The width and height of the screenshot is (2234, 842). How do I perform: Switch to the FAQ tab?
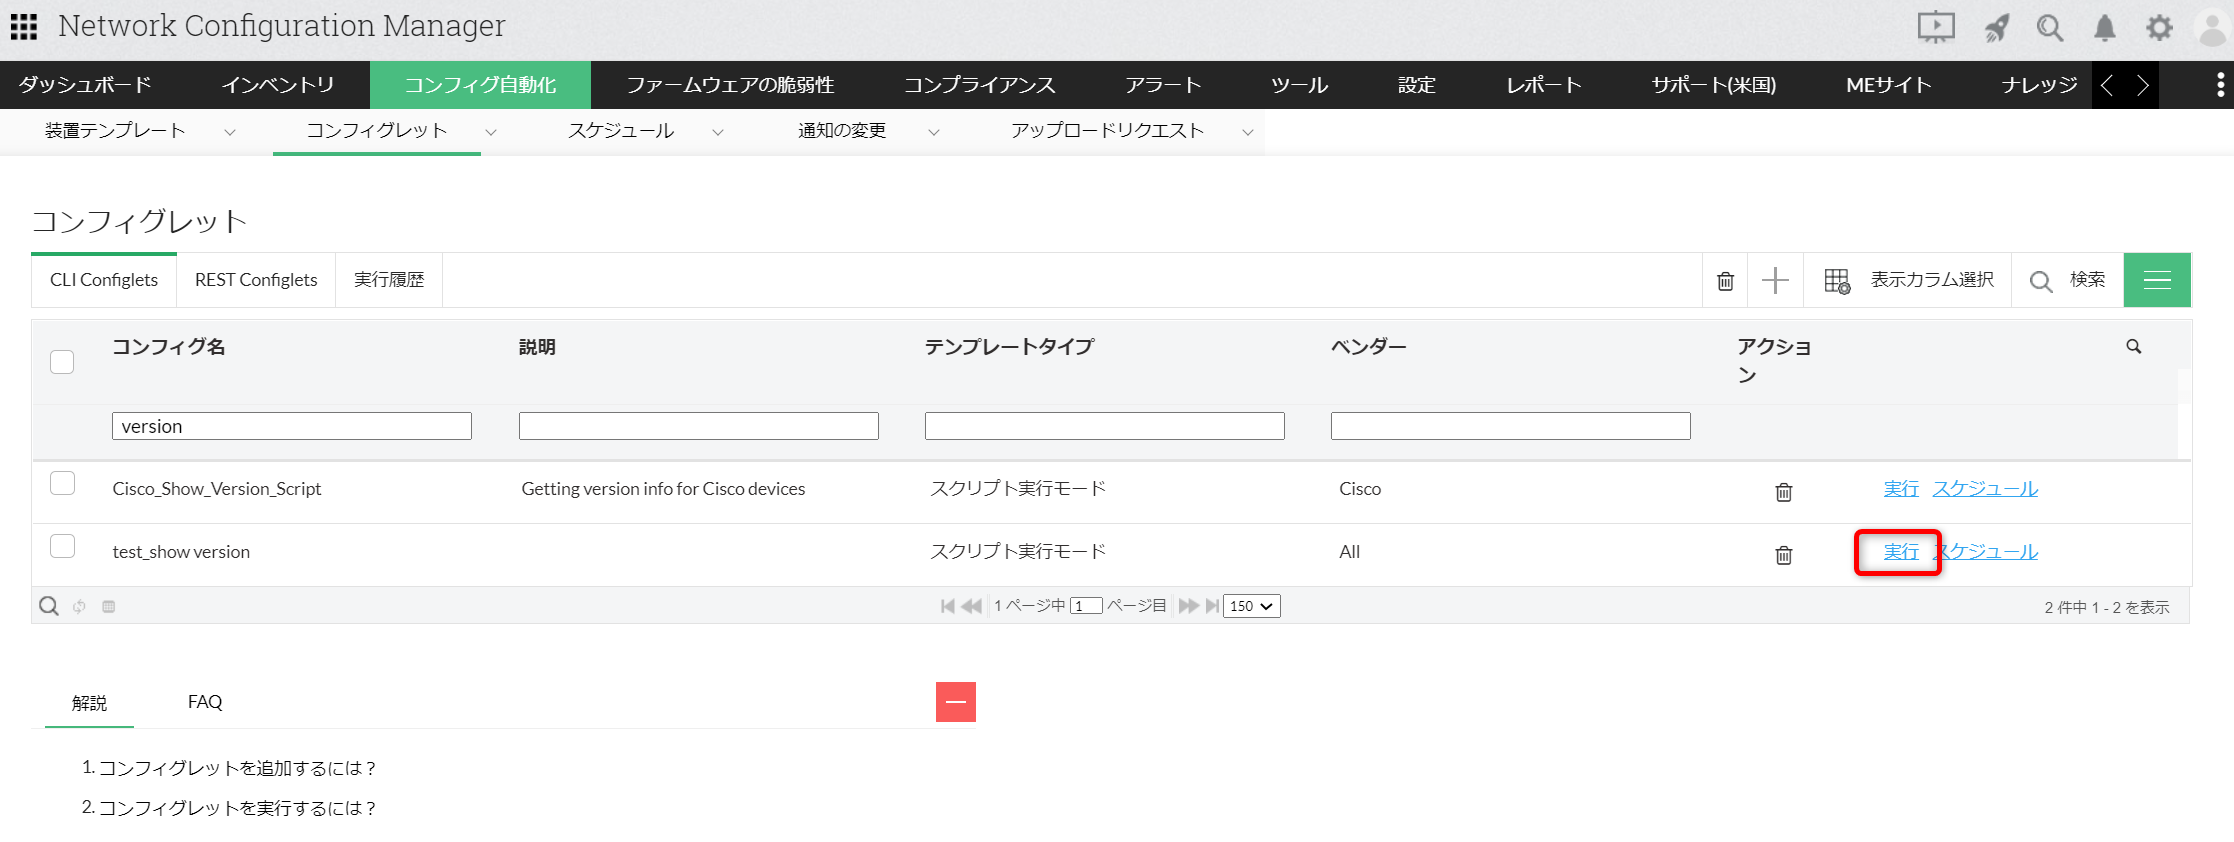click(x=205, y=702)
